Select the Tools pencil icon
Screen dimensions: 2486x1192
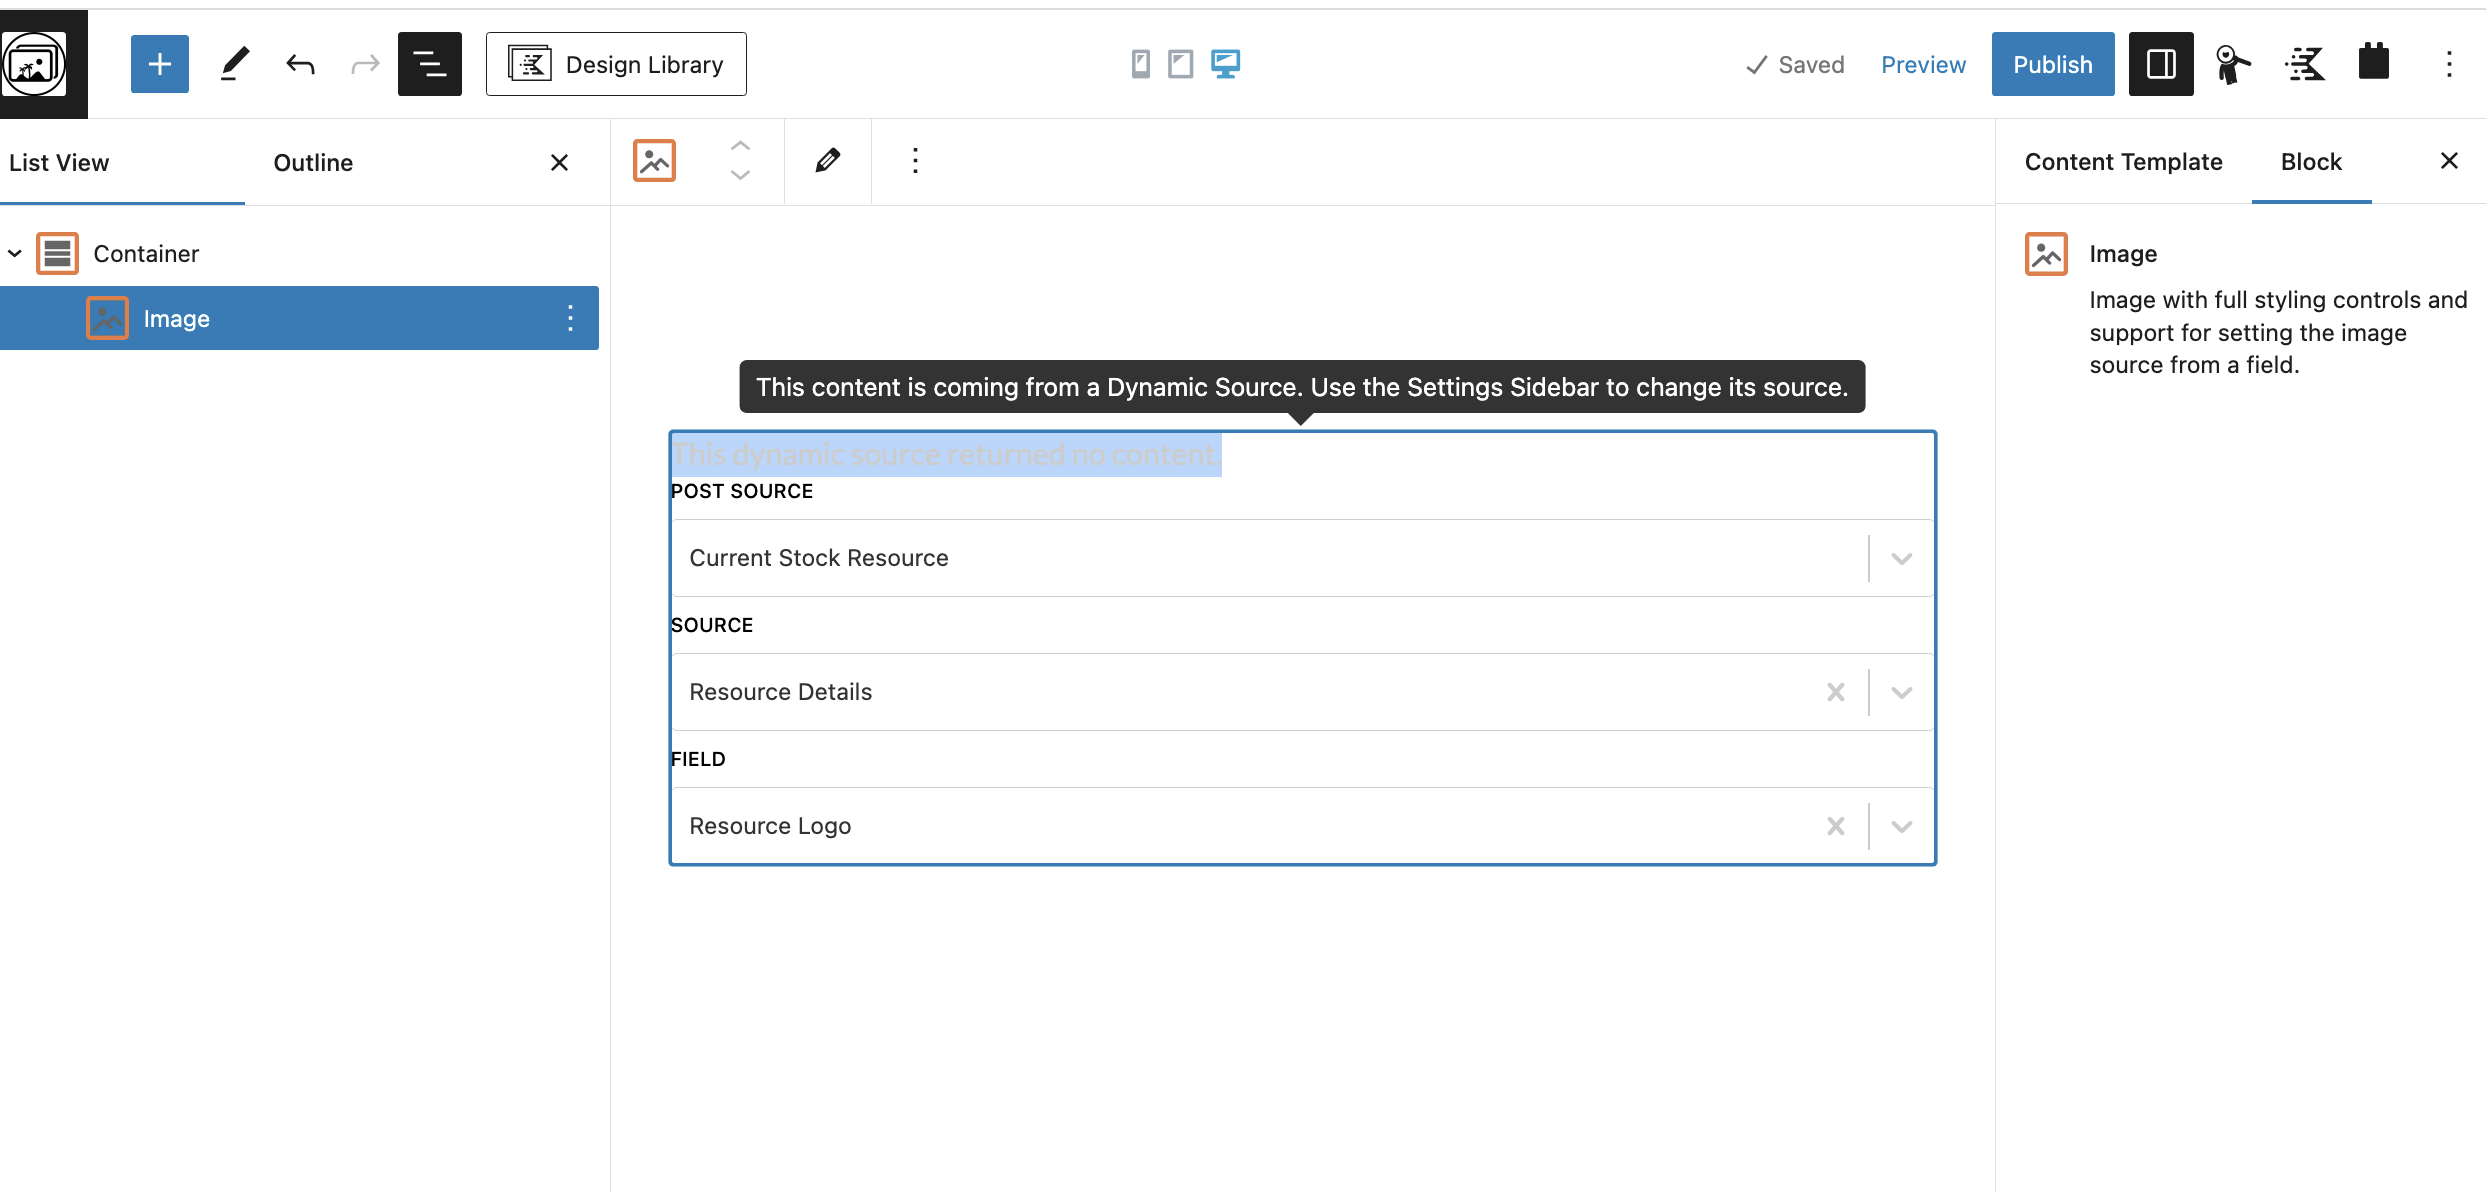coord(234,64)
